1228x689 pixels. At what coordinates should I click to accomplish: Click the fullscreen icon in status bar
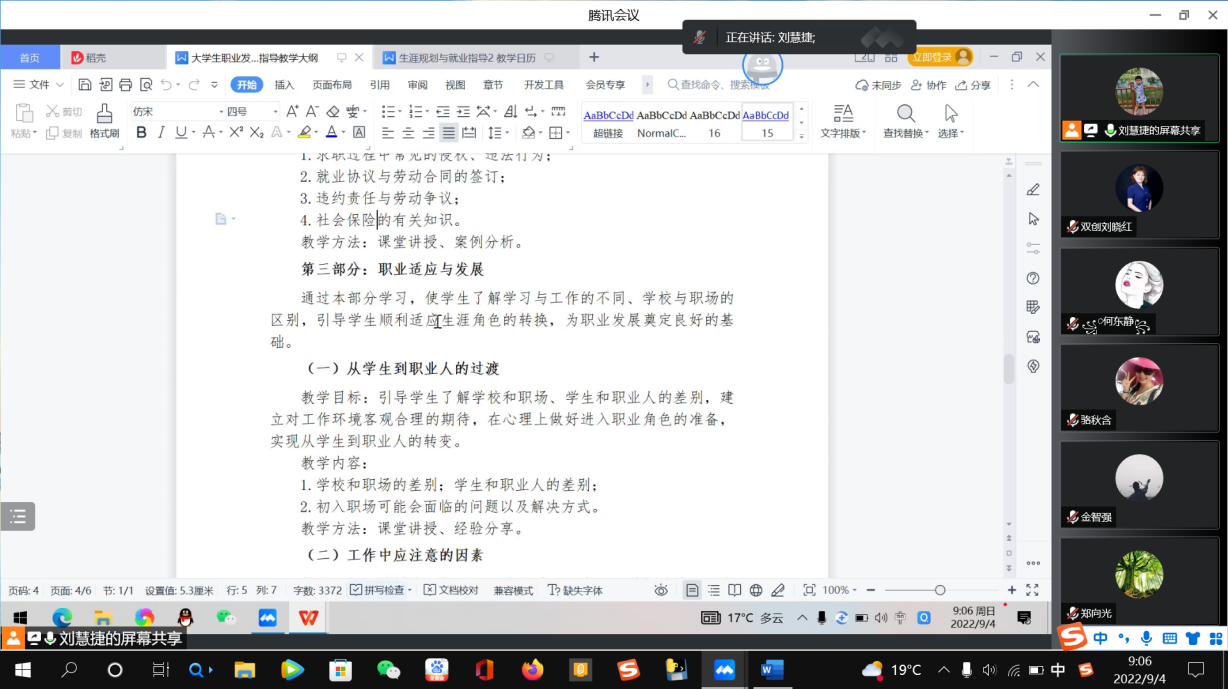pyautogui.click(x=1033, y=590)
